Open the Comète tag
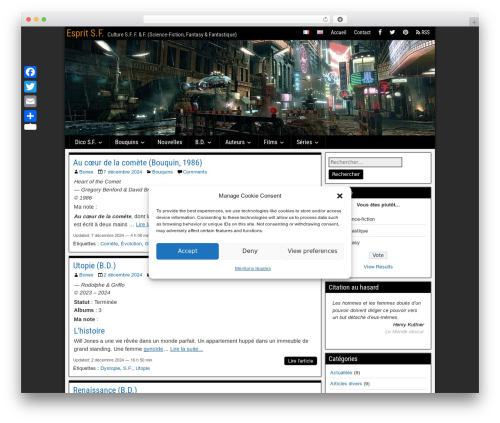 point(109,244)
